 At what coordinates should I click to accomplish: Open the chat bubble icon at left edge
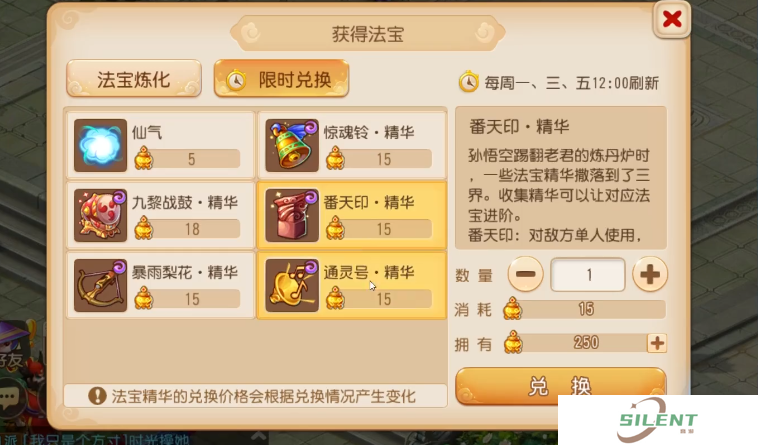tap(10, 397)
